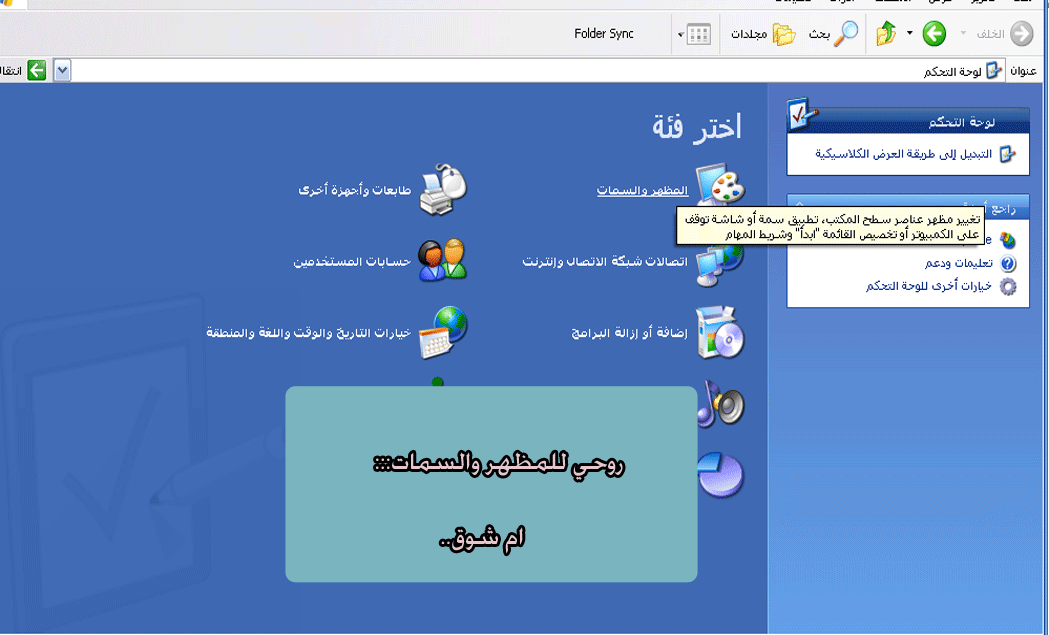Click the green Forward arrow button
1049x635 pixels.
point(934,34)
